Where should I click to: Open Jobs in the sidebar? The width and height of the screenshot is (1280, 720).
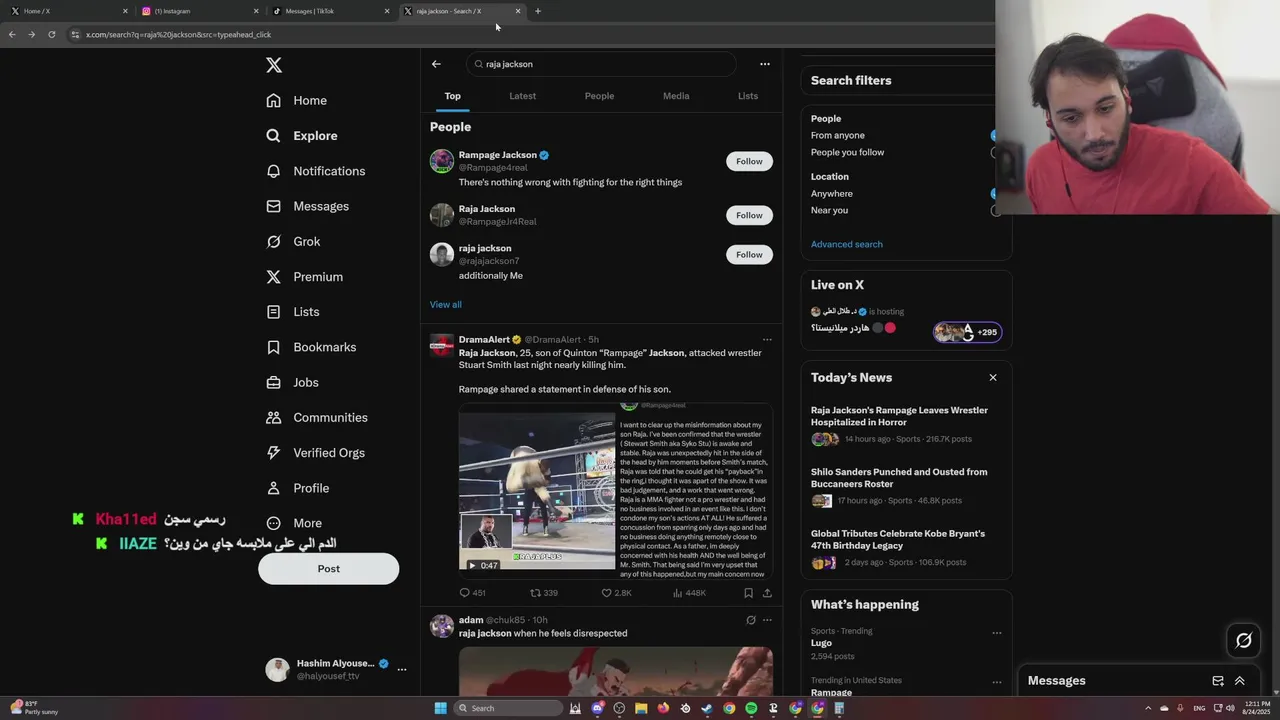coord(293,382)
